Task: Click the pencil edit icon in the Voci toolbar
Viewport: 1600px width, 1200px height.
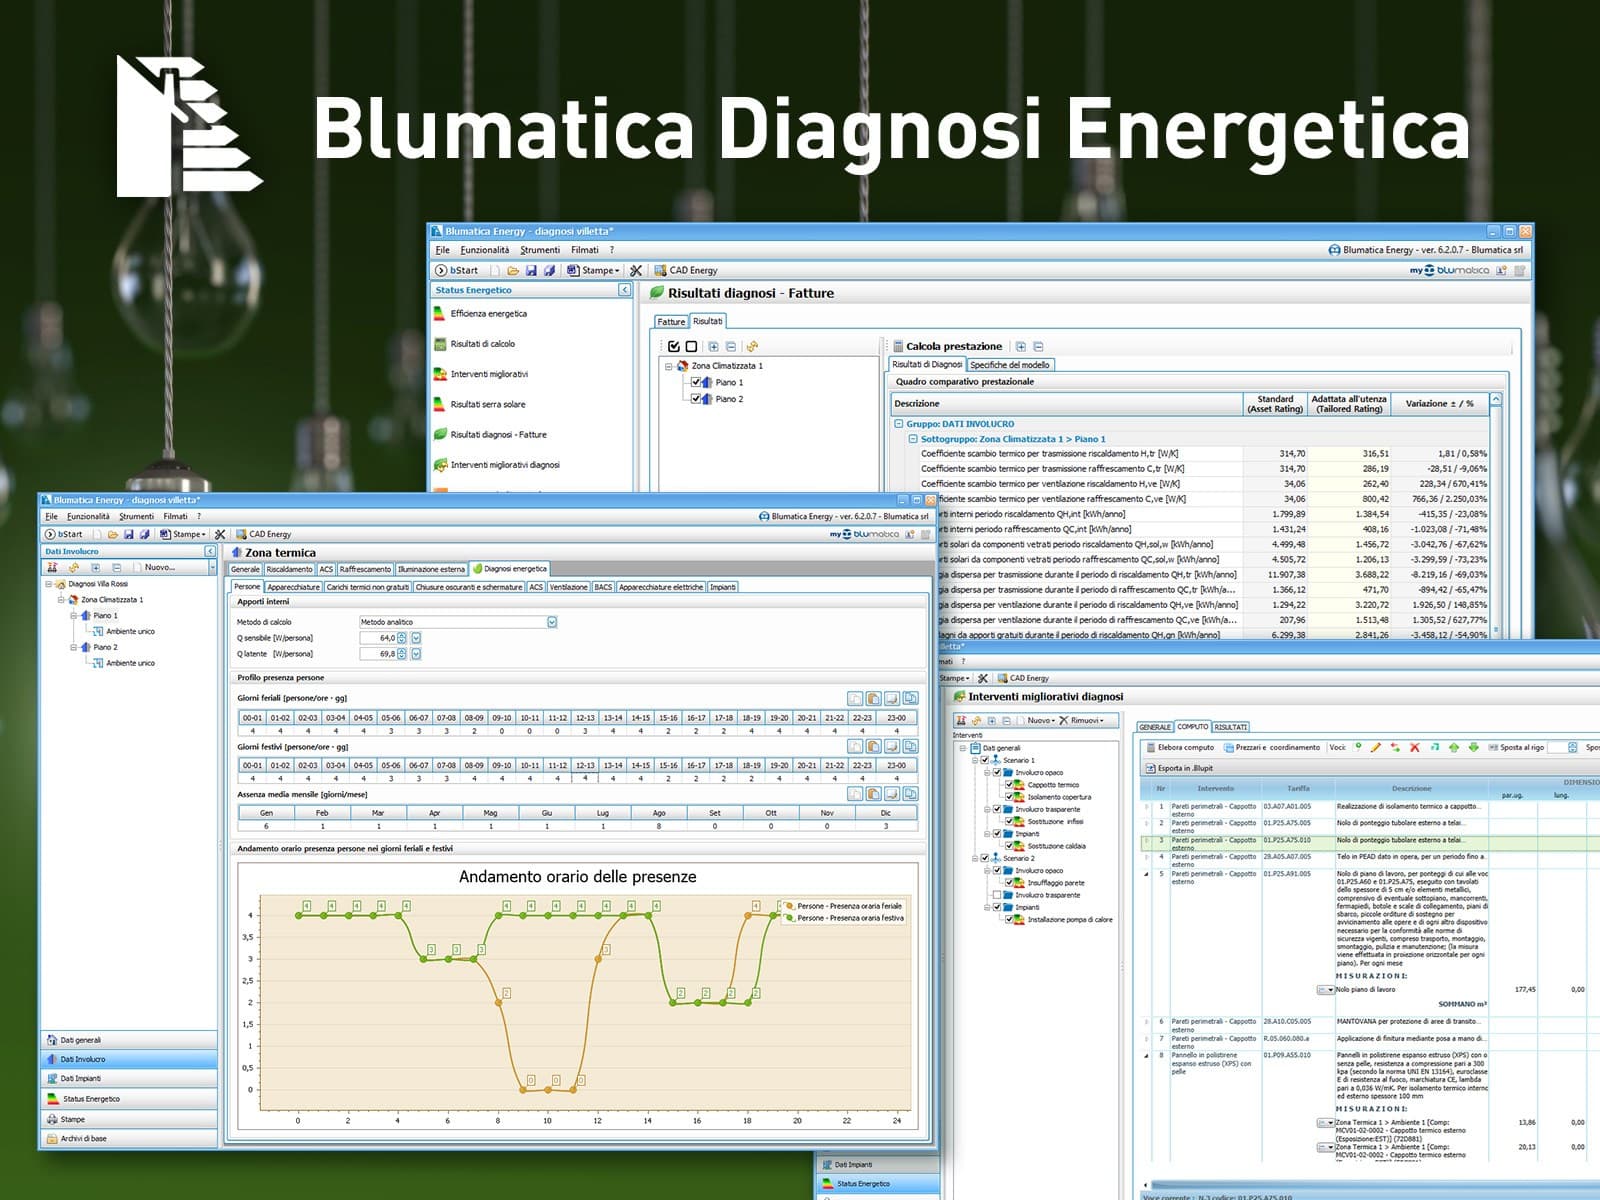Action: (x=1376, y=747)
